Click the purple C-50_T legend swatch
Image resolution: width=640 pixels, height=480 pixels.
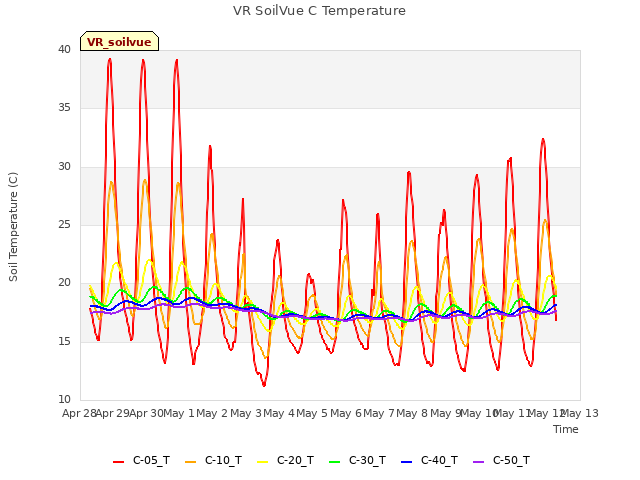[x=478, y=462]
